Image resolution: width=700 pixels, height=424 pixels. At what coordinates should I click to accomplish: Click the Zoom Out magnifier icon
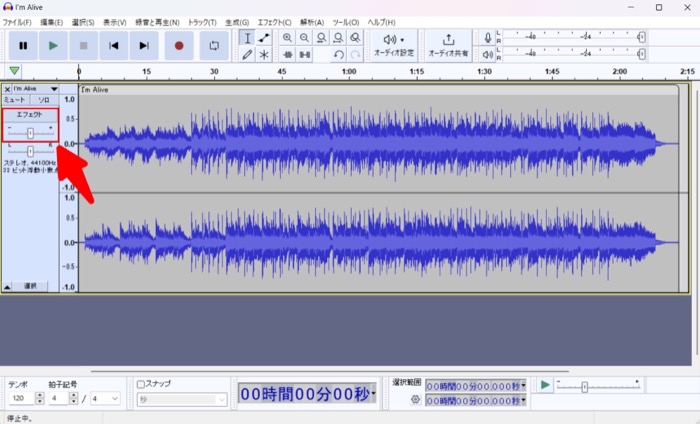coord(304,38)
